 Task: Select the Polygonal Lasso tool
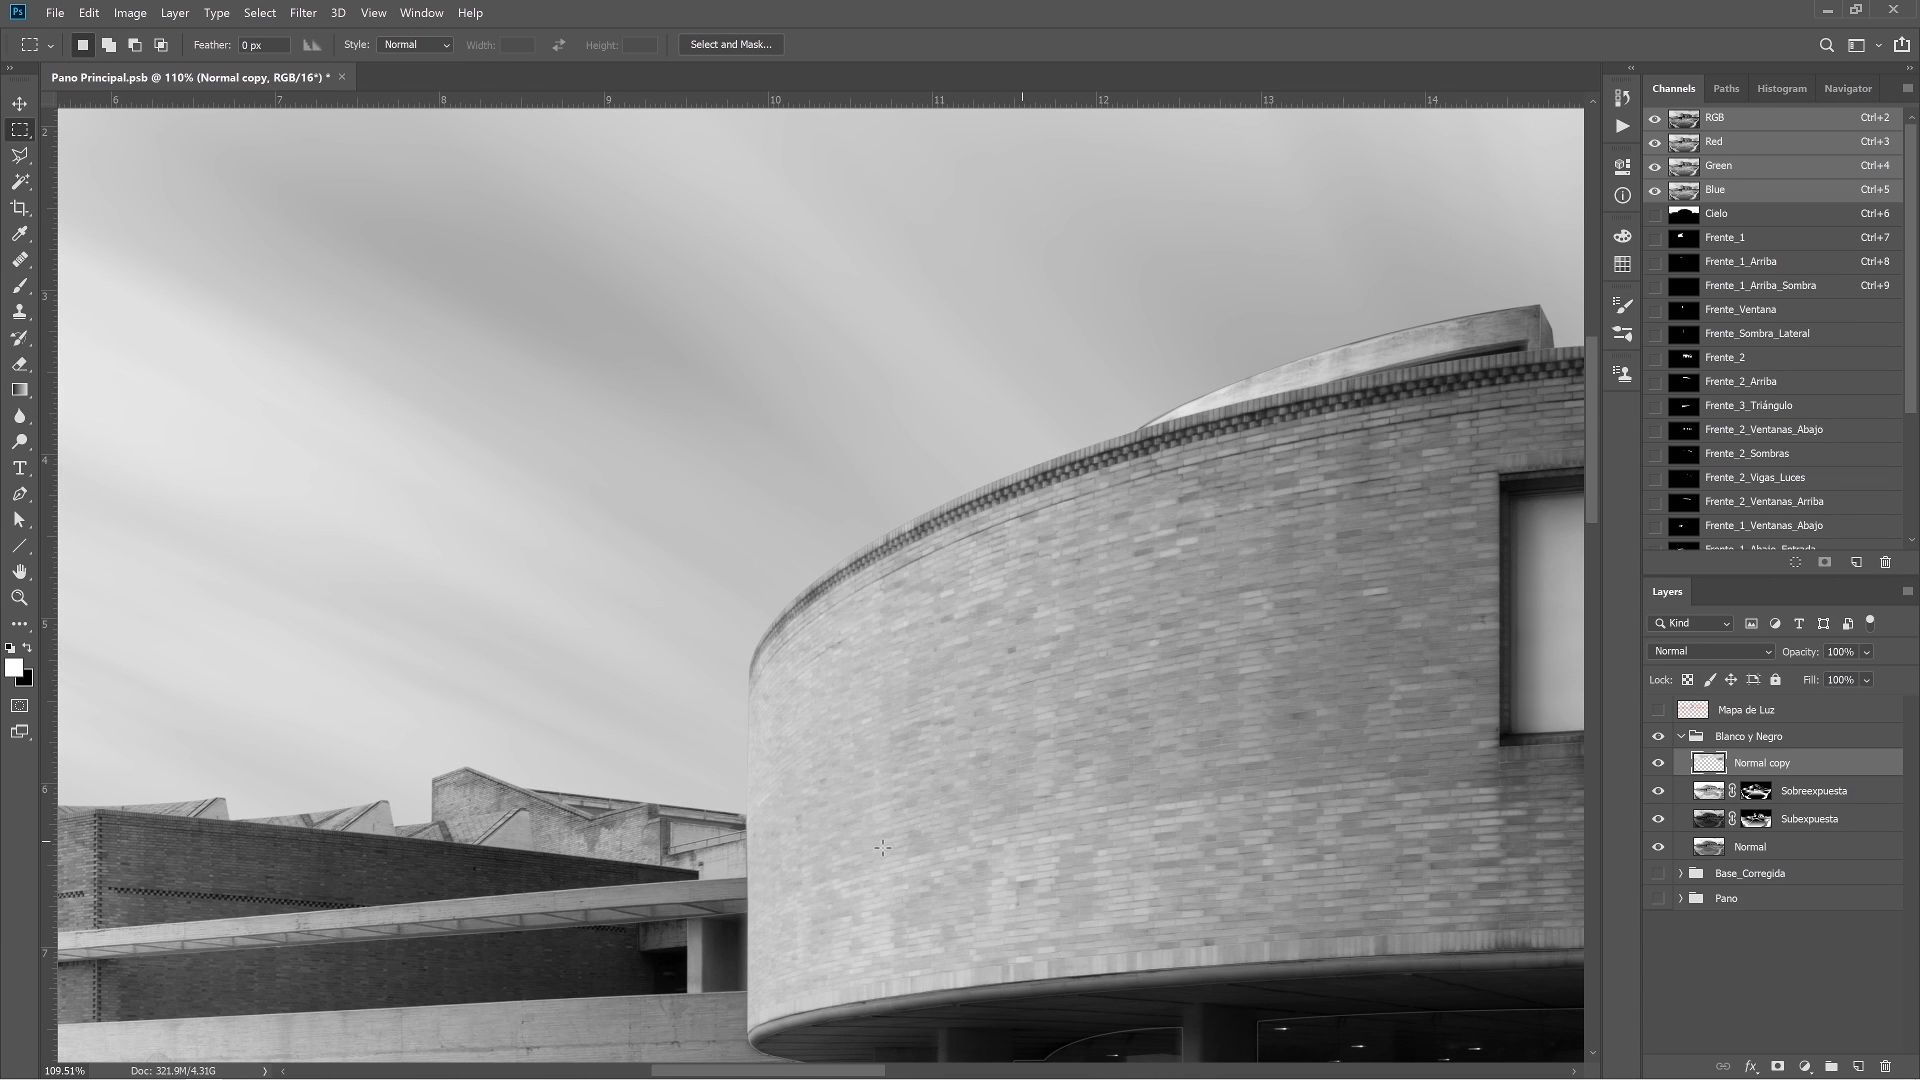(20, 156)
